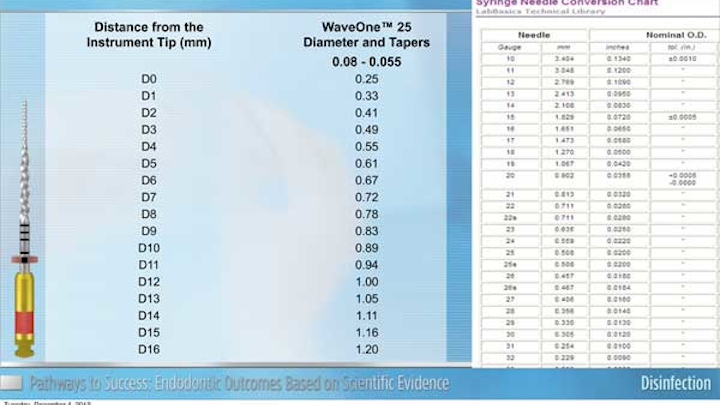Click the 0.229 mm cell in needle chart

pyautogui.click(x=564, y=358)
